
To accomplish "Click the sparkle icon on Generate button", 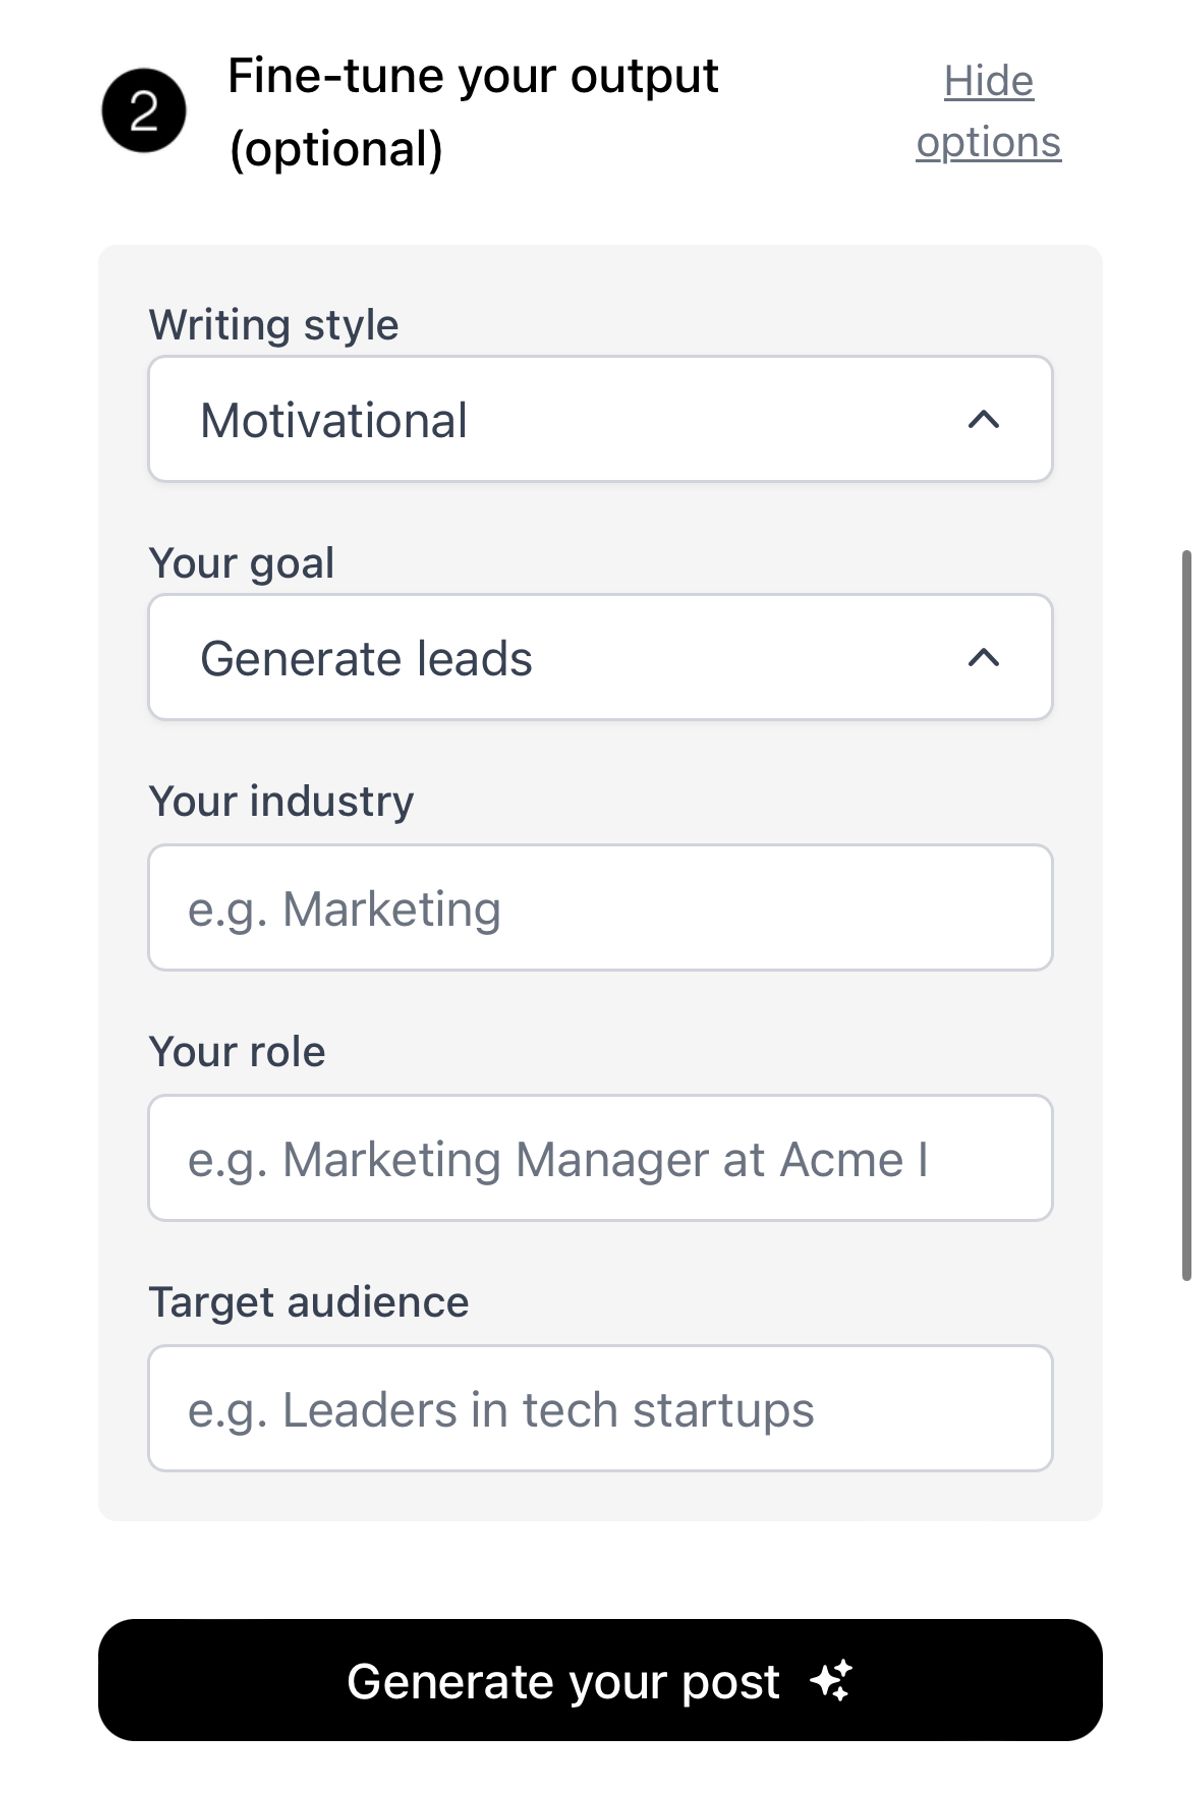I will point(831,1680).
